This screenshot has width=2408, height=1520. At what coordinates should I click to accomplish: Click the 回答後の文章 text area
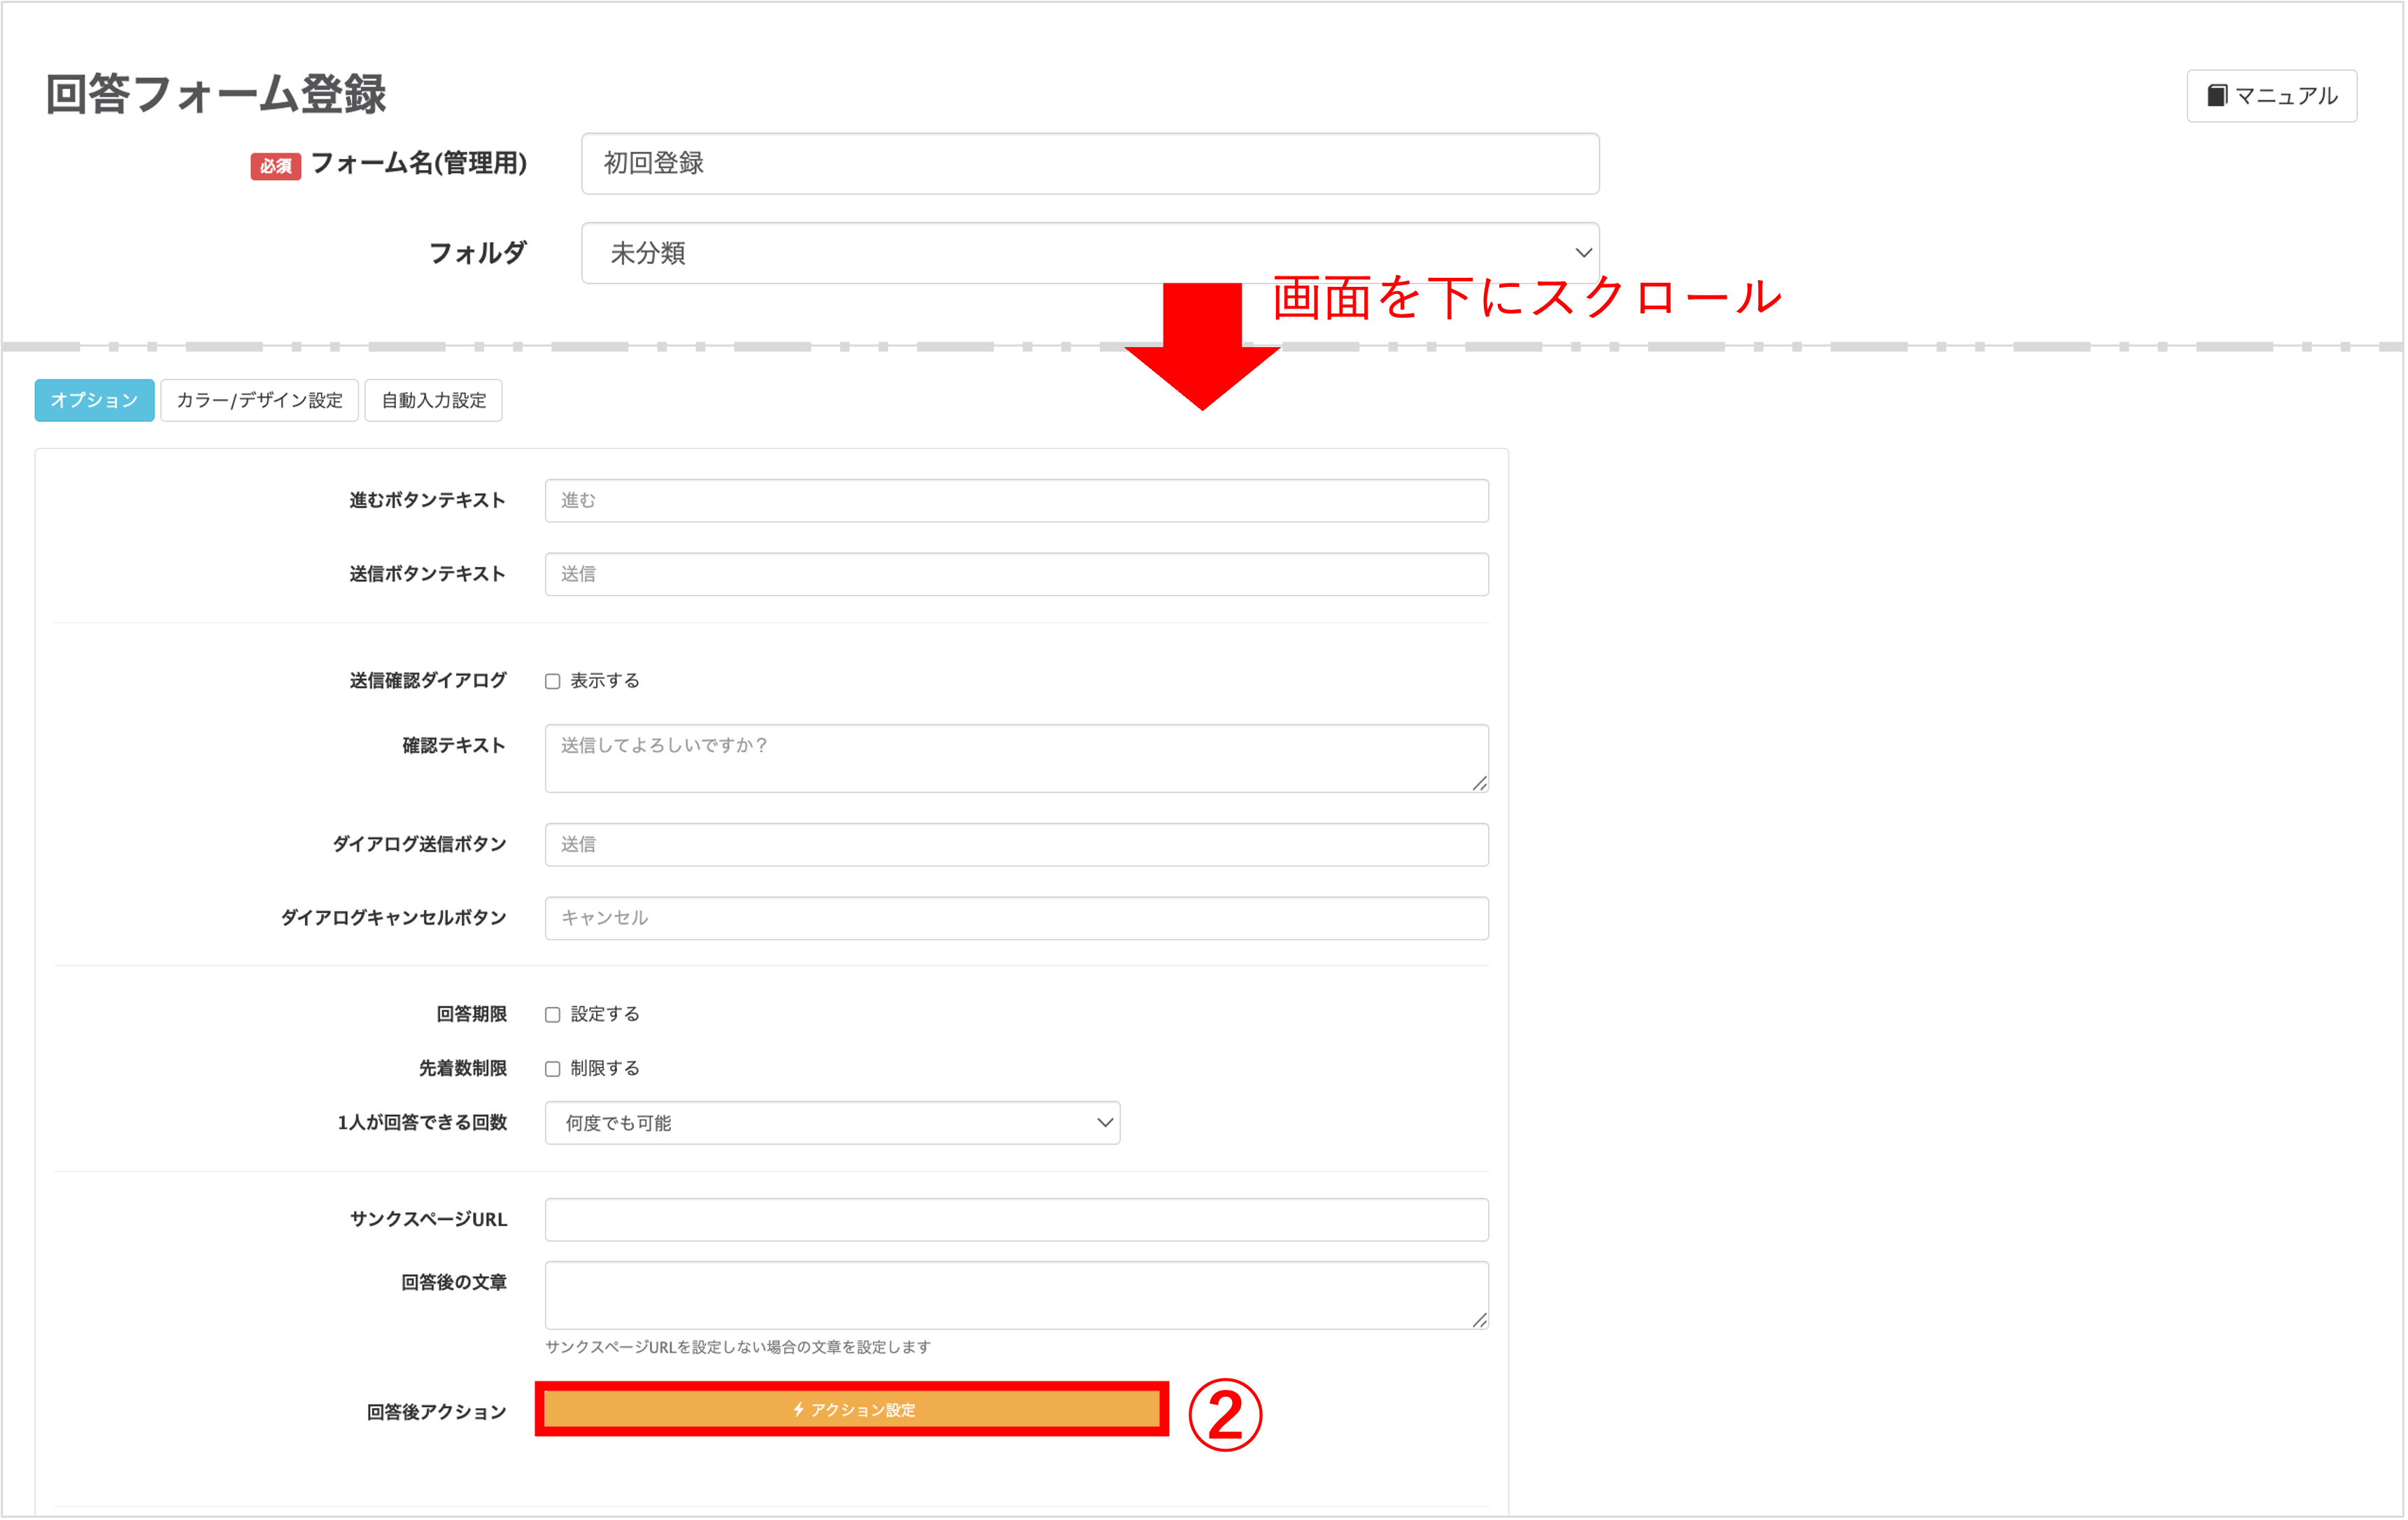1016,1294
